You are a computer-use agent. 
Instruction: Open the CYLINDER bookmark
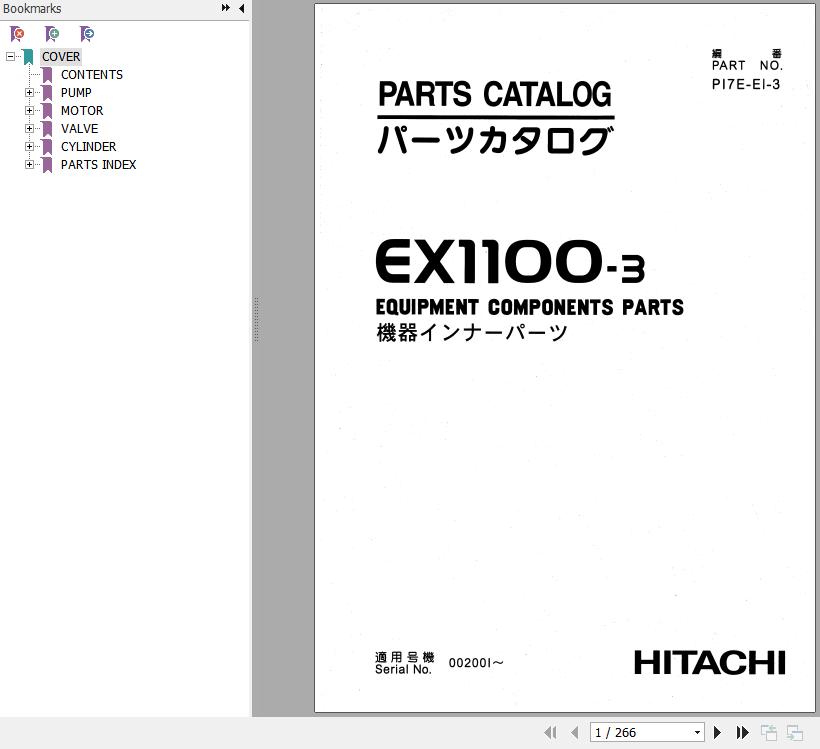click(x=88, y=146)
